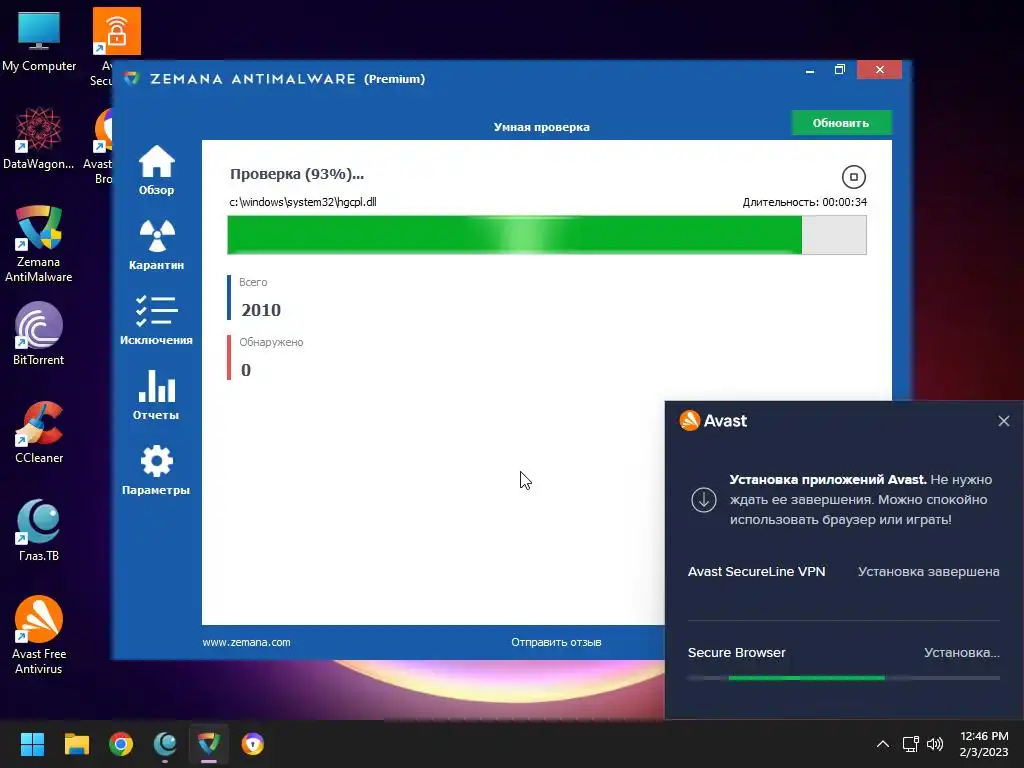The image size is (1024, 768).
Task: Open the Карантин quarantine section
Action: (156, 245)
